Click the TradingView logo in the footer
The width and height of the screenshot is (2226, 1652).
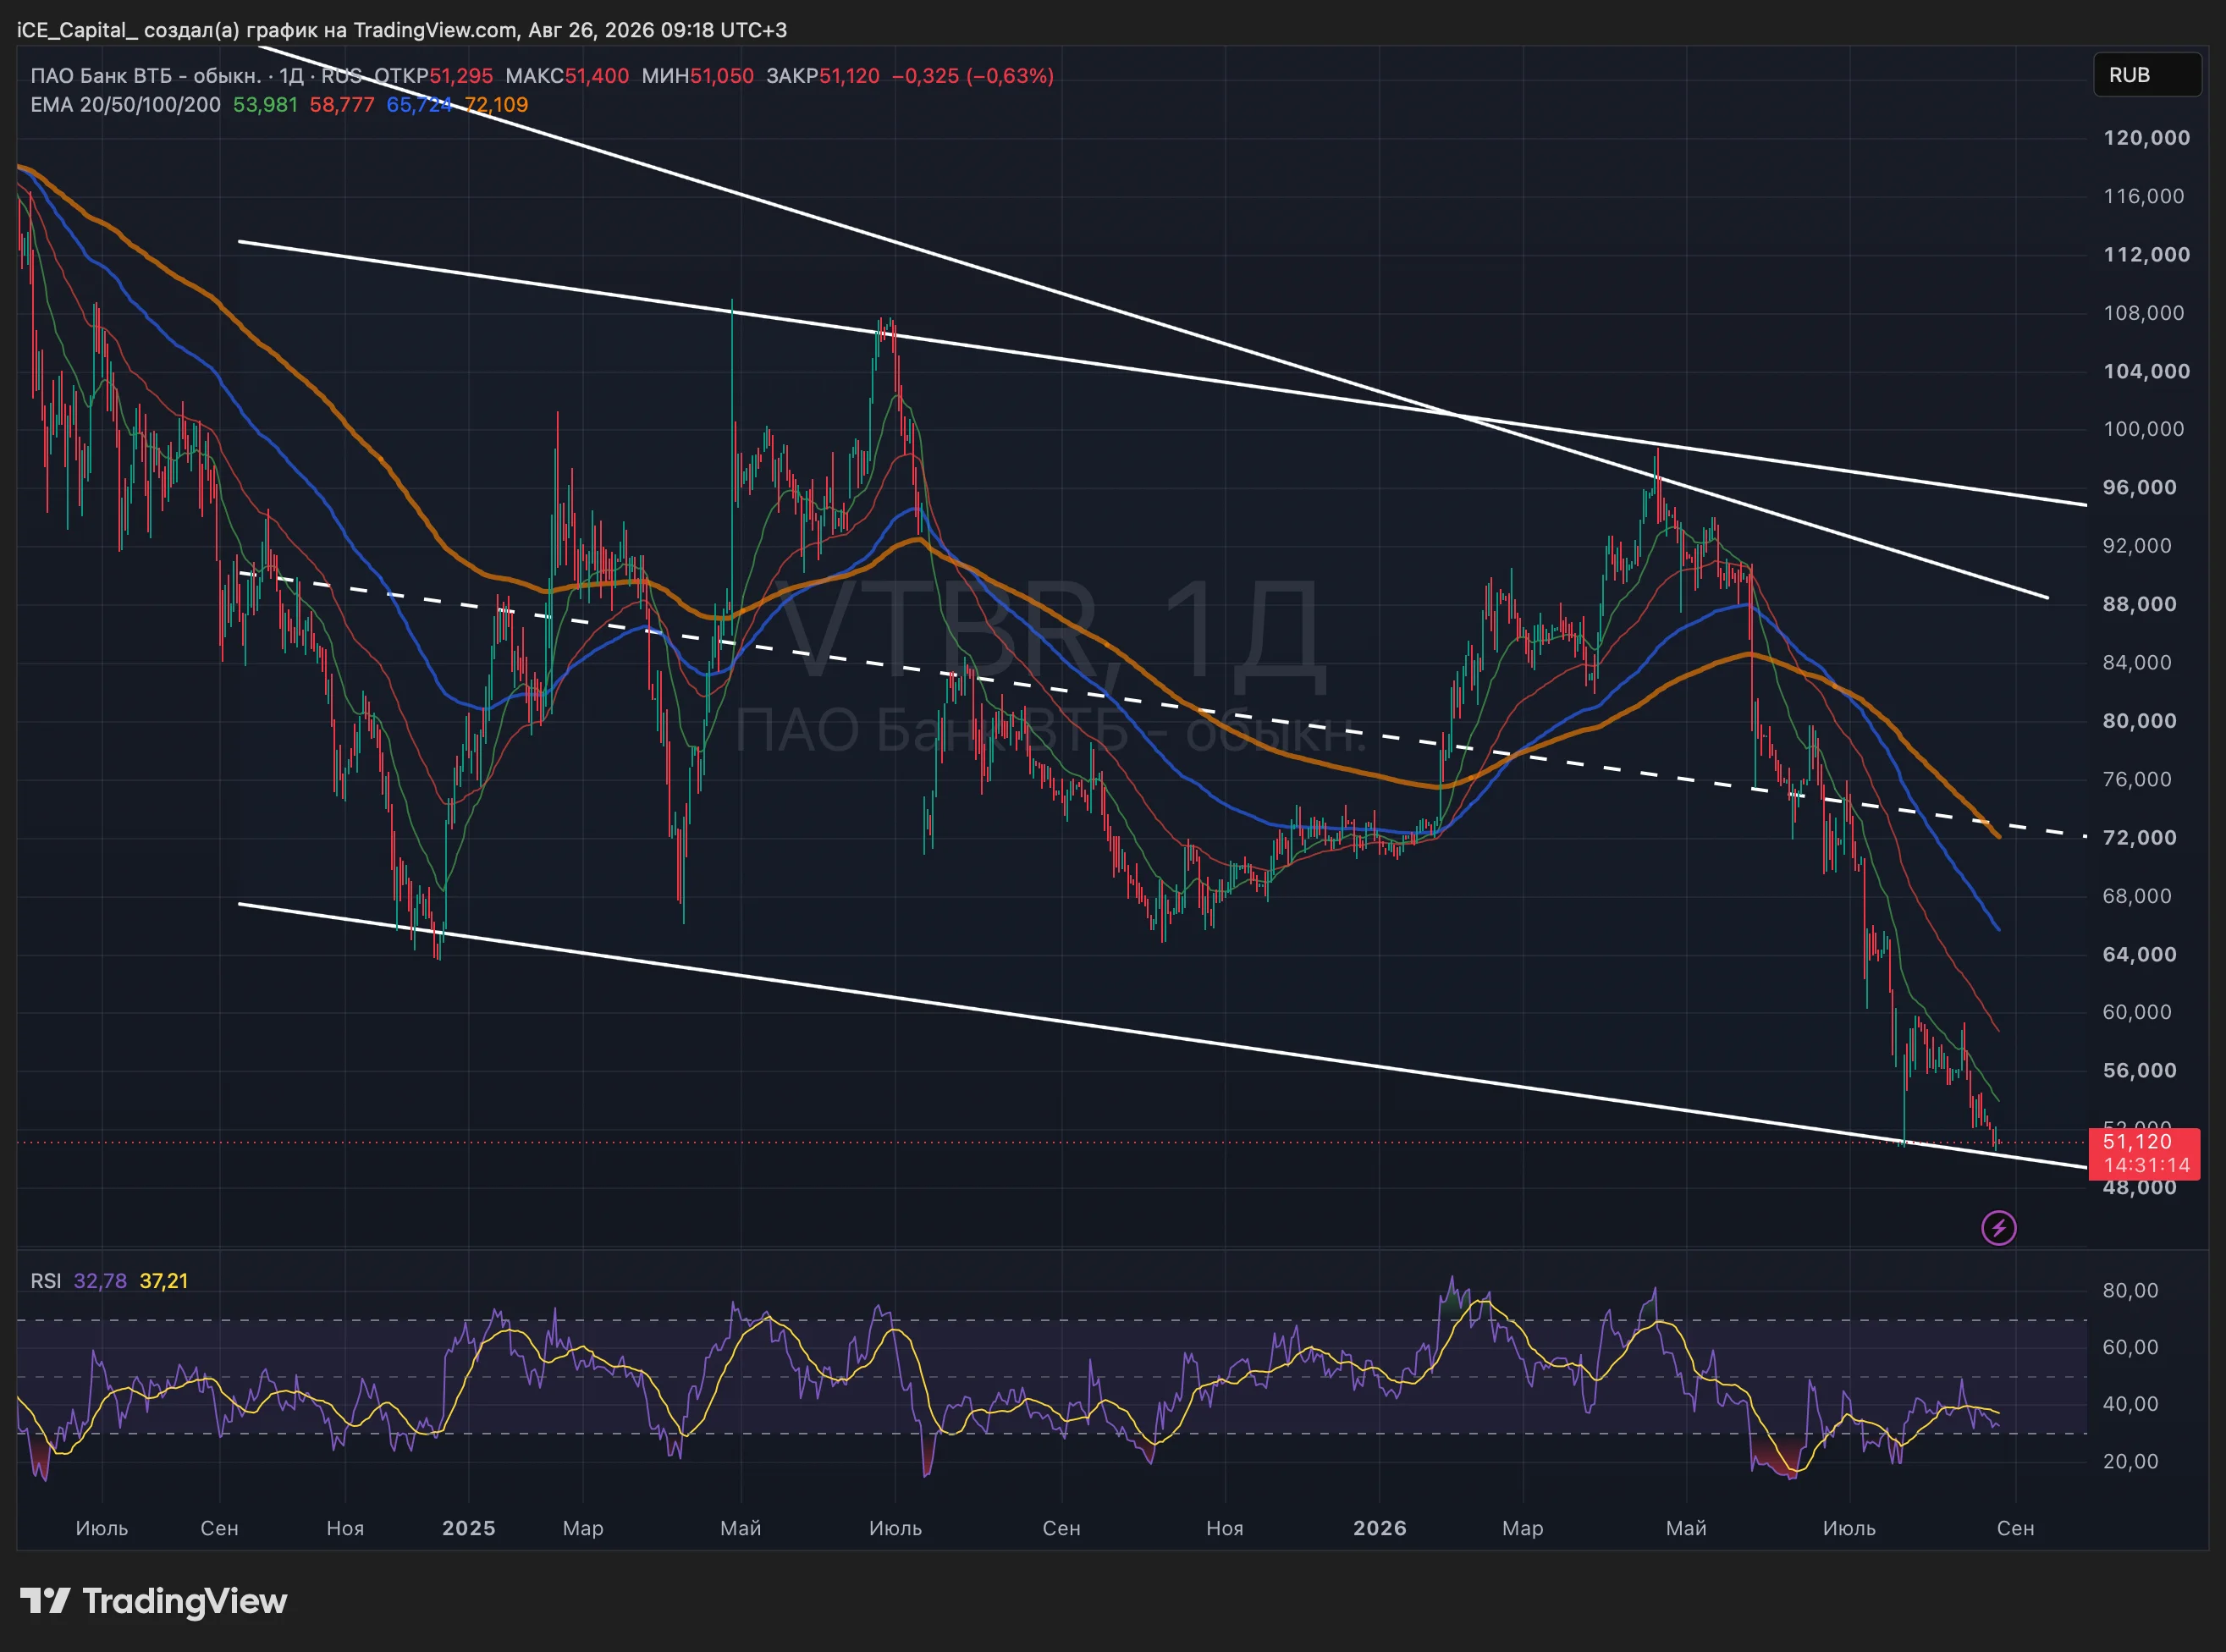(154, 1601)
